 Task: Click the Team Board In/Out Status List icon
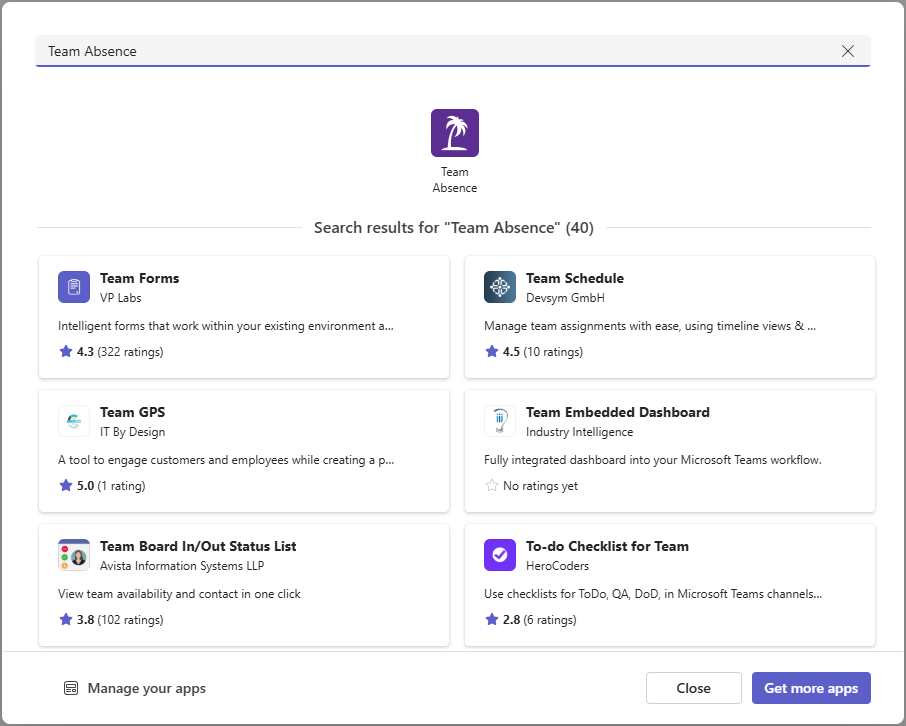point(74,555)
